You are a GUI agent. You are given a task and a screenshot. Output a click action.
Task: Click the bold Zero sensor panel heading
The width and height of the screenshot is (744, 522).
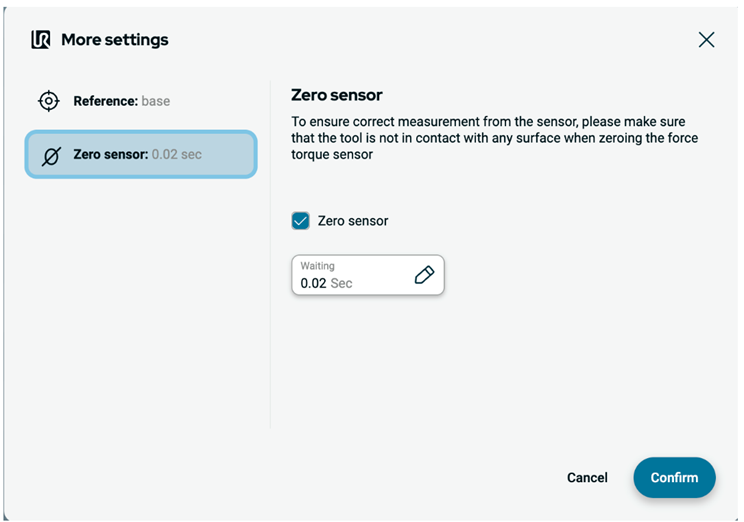pos(337,95)
